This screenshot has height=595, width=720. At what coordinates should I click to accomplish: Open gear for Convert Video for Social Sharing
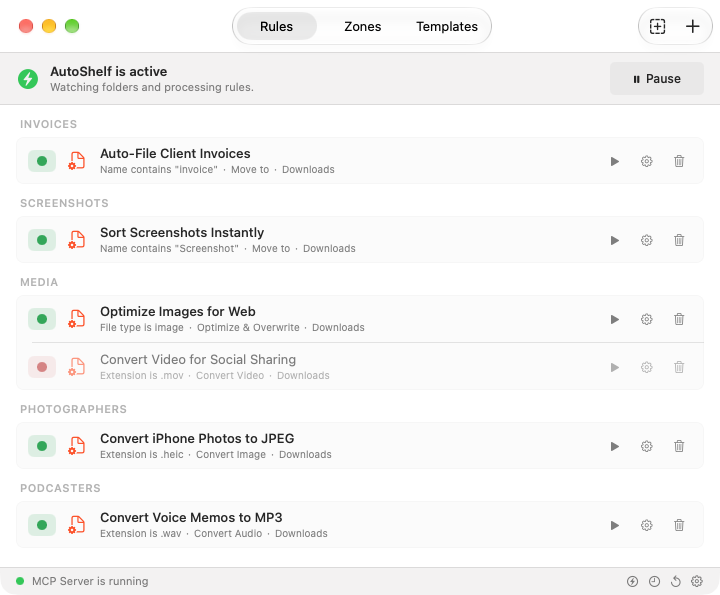point(647,367)
